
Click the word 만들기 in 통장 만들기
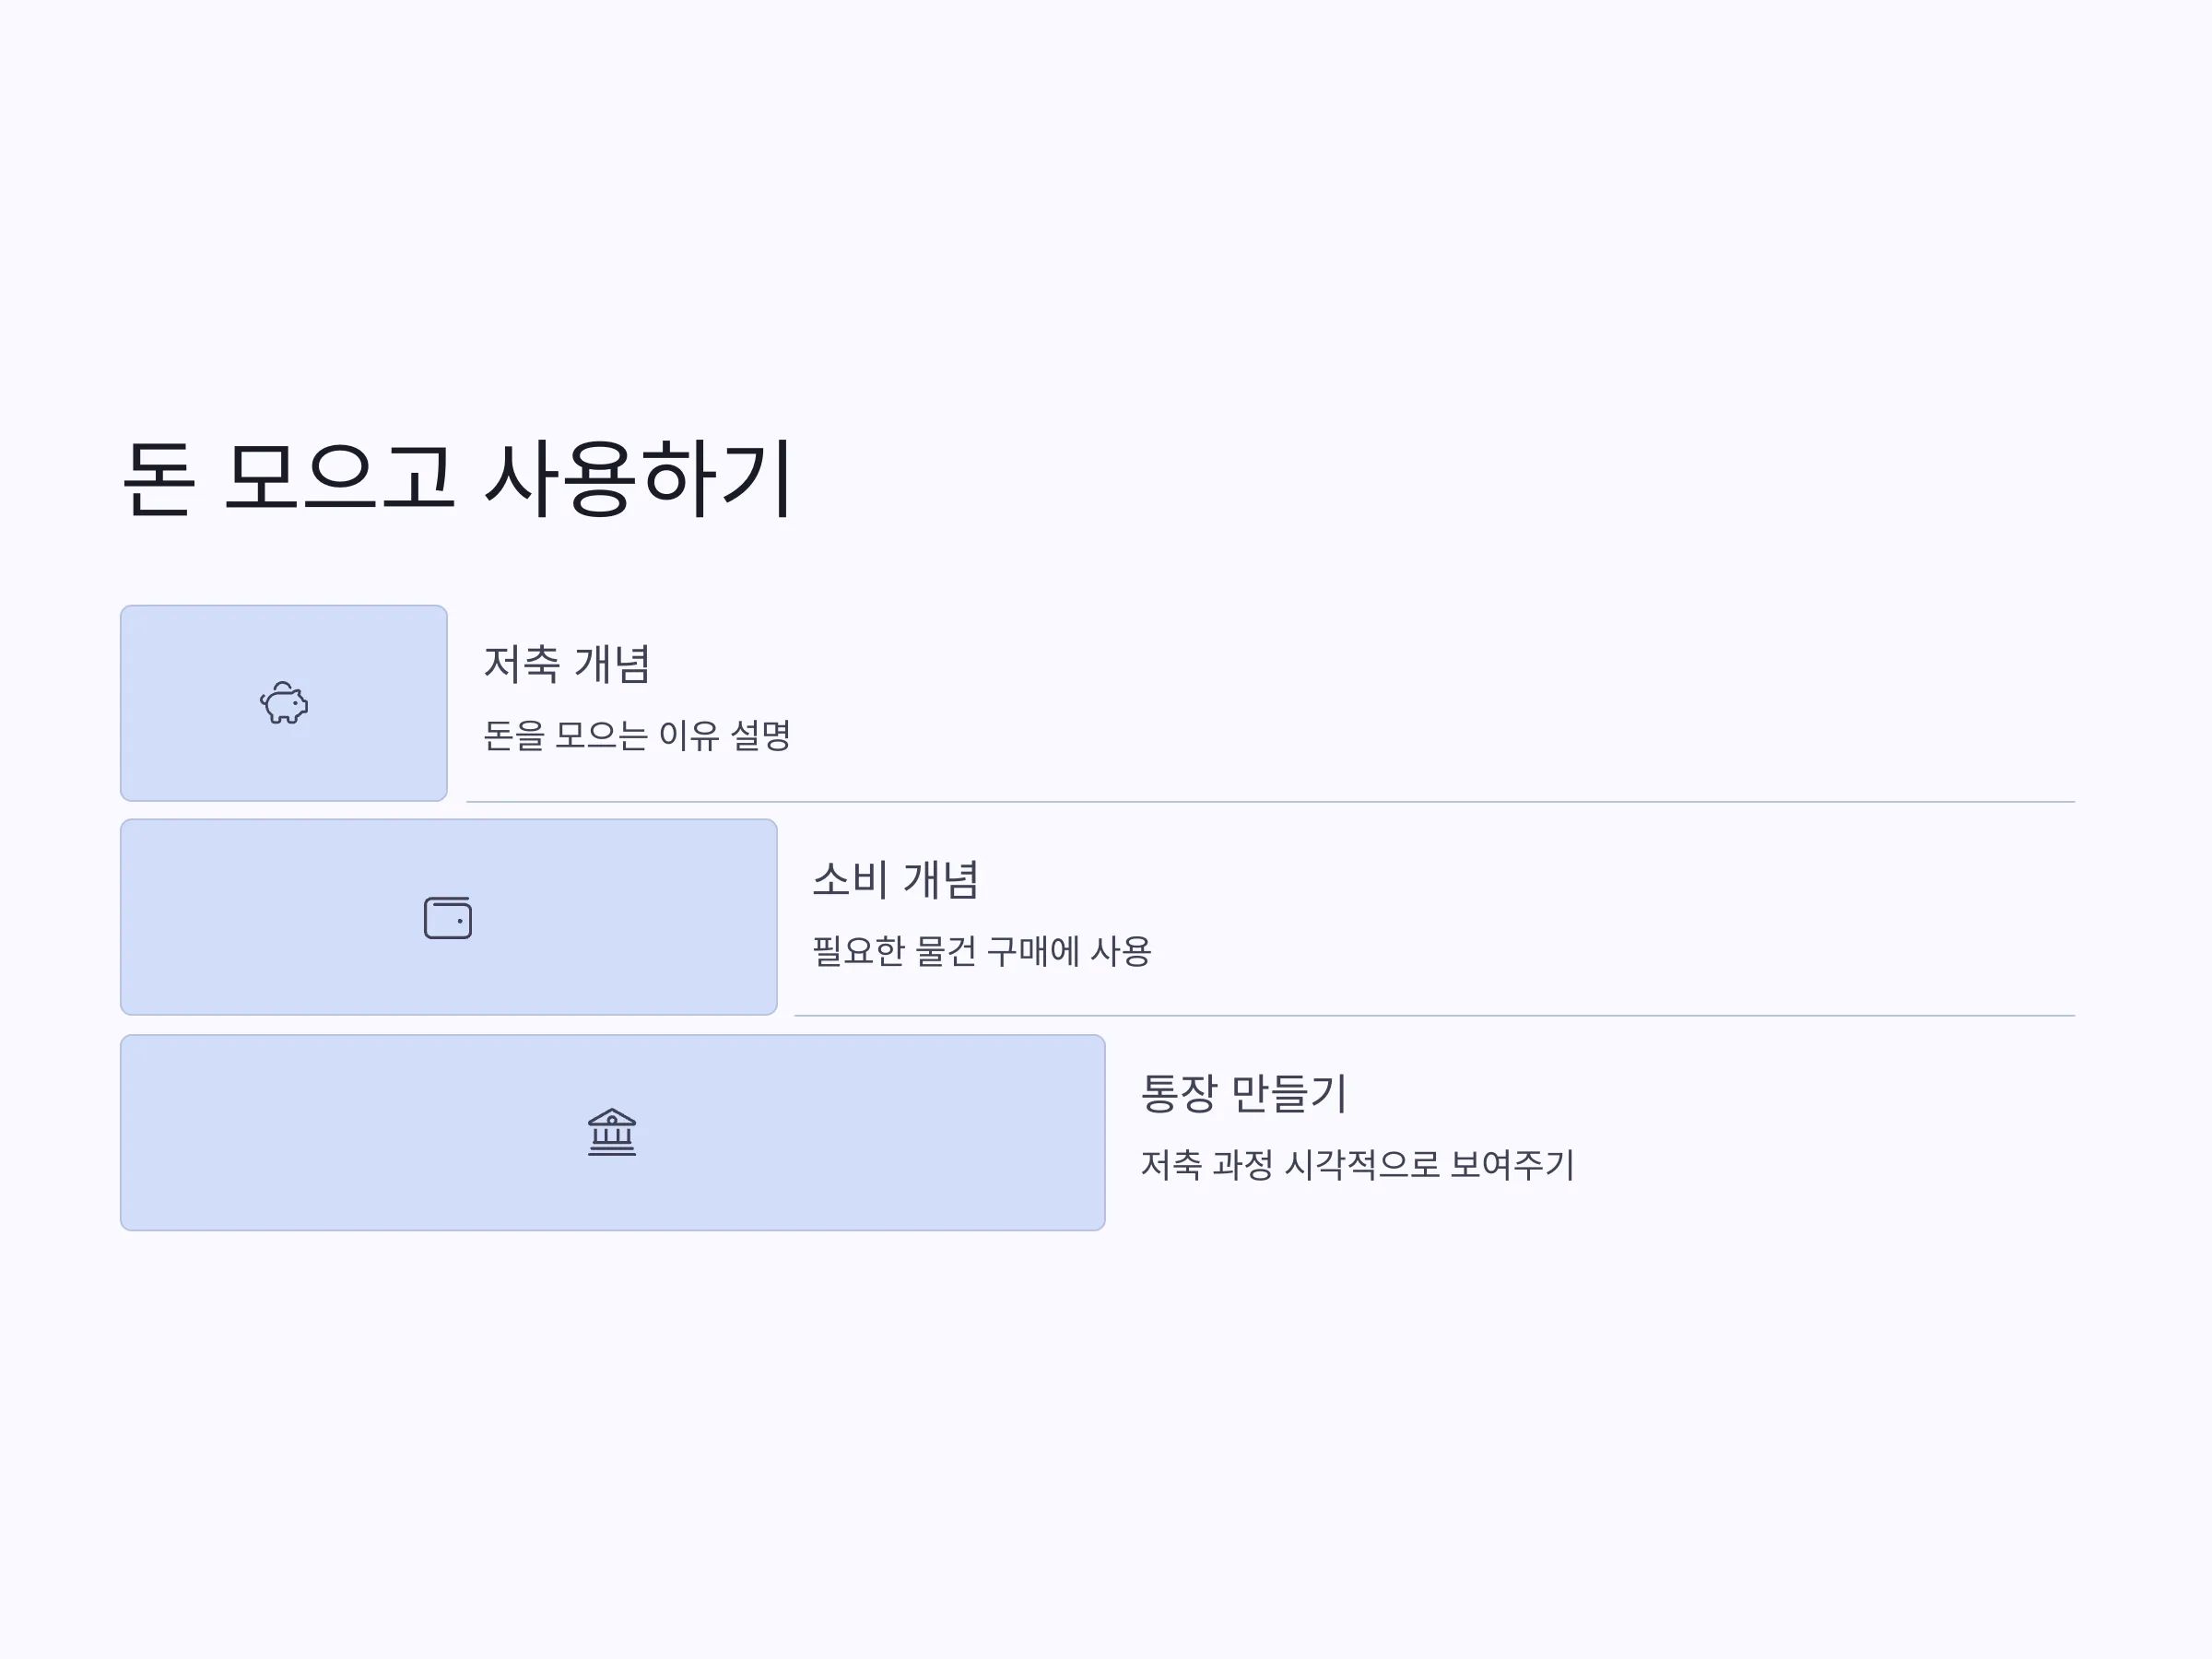coord(1289,1093)
